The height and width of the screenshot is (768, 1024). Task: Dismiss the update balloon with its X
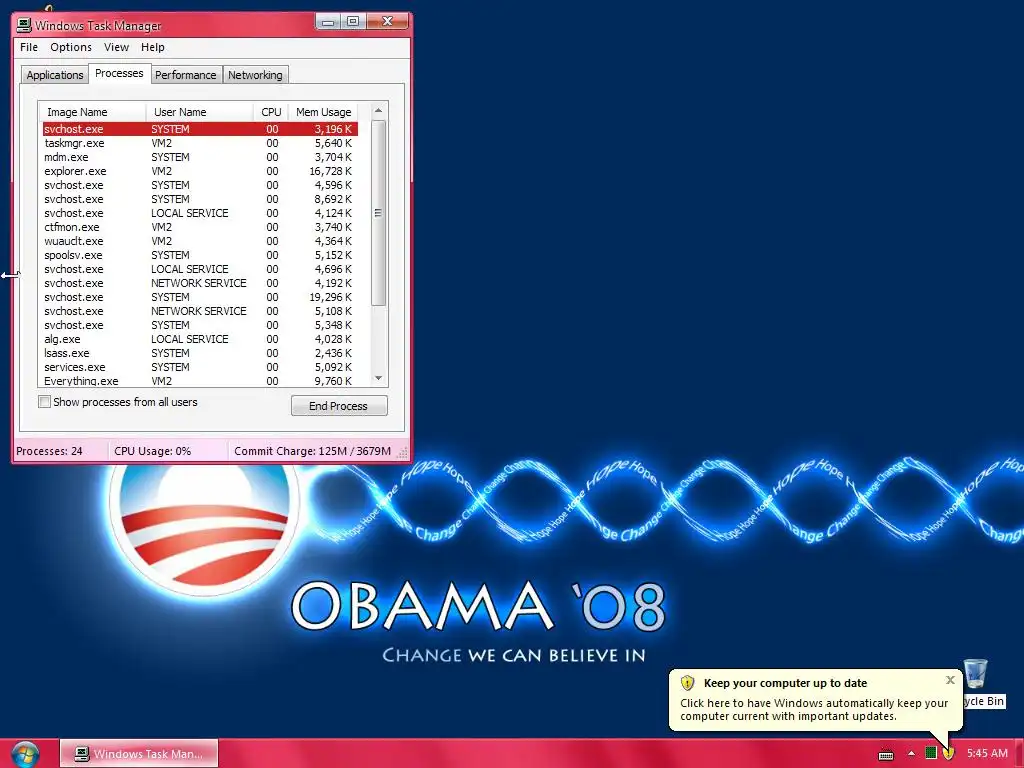click(950, 680)
